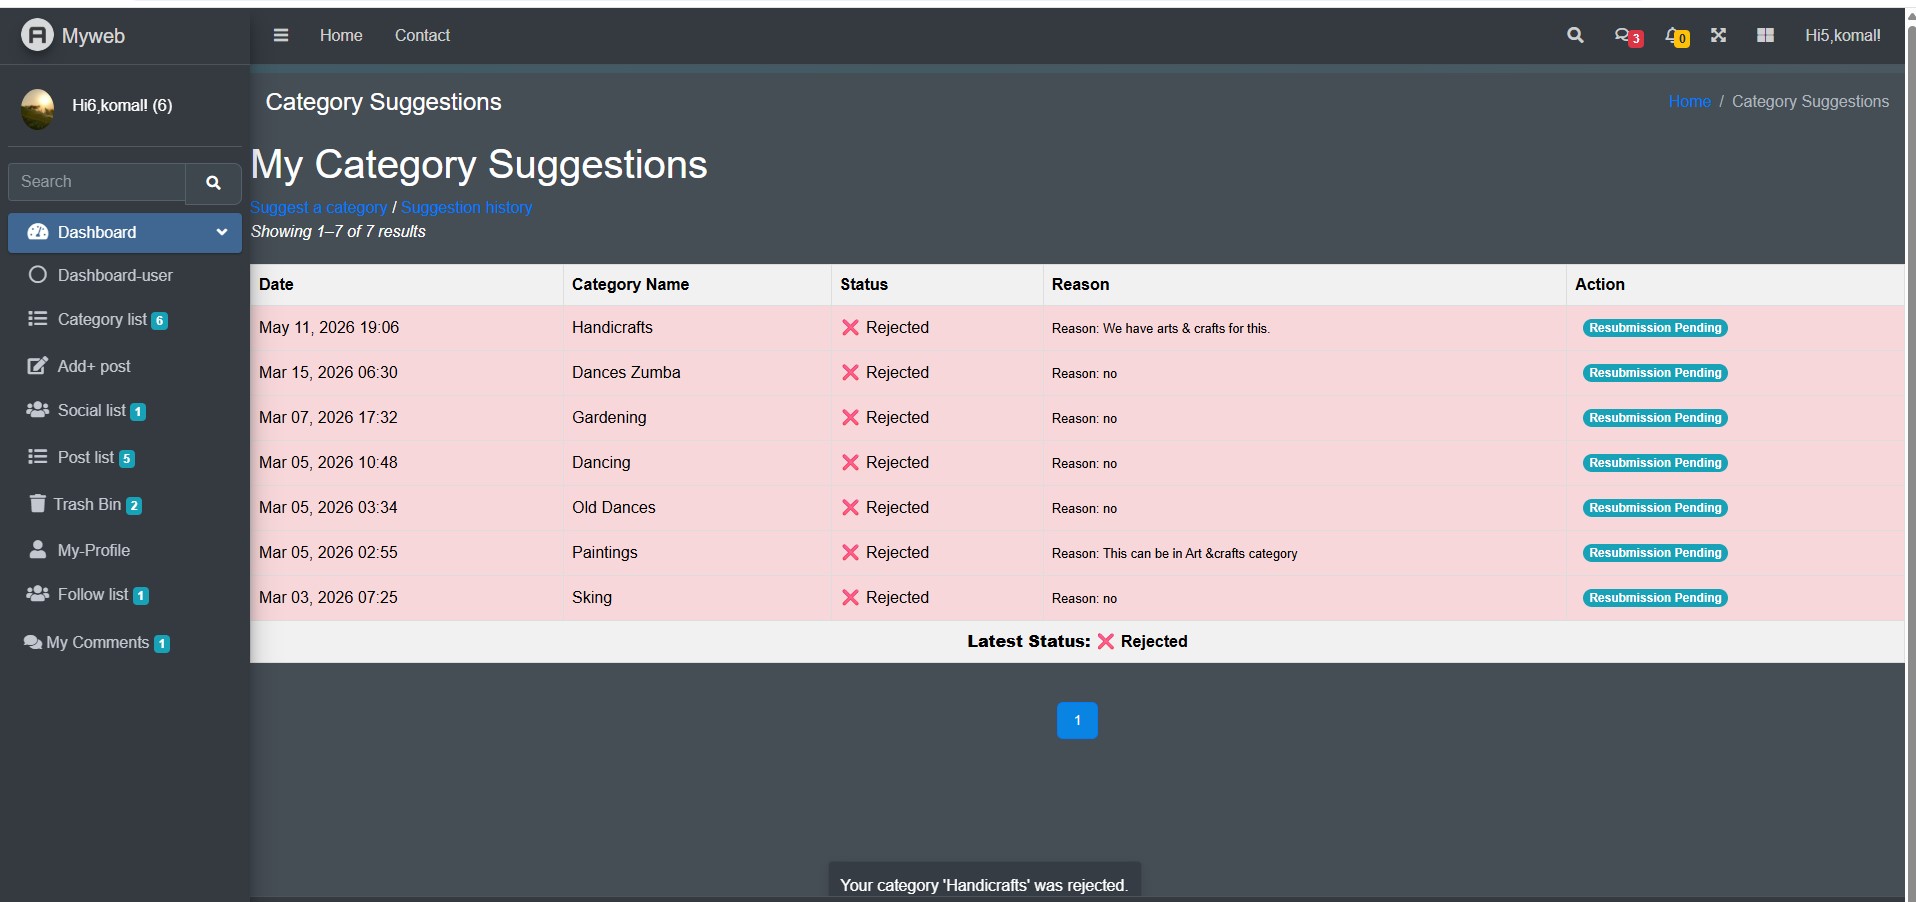Select page 1 in pagination

pyautogui.click(x=1077, y=720)
